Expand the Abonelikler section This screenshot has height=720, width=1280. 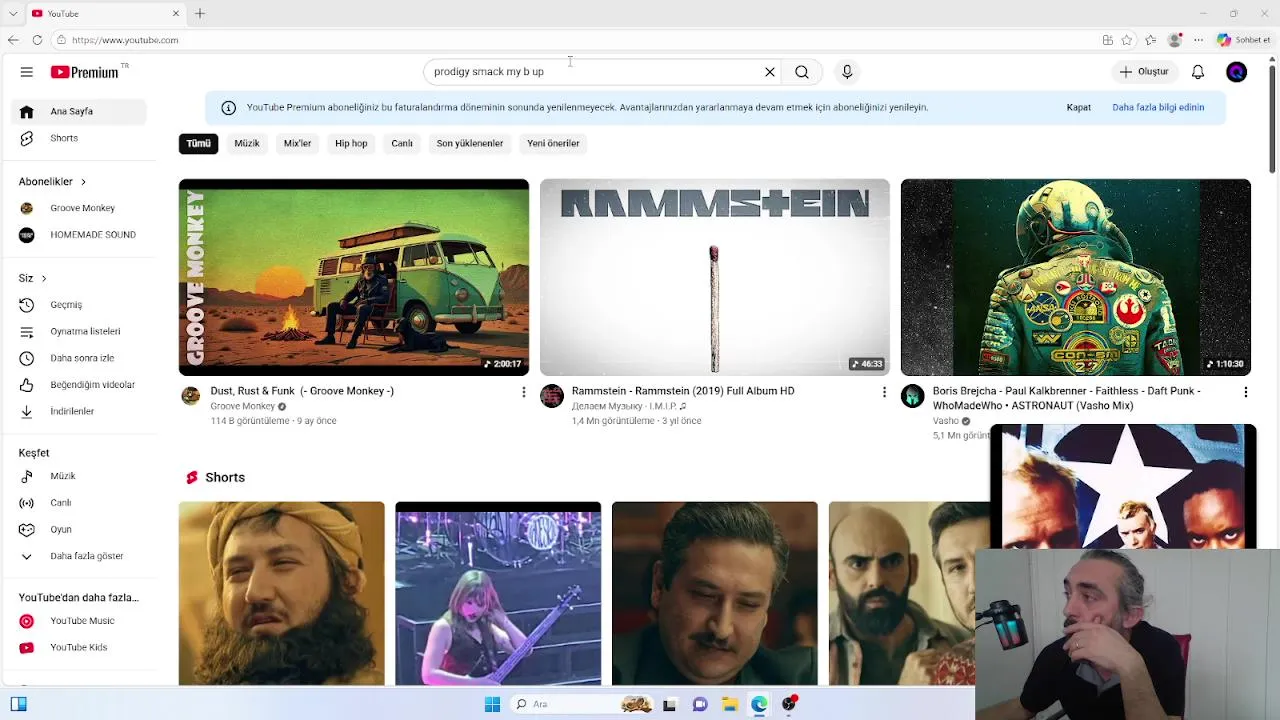[x=52, y=181]
